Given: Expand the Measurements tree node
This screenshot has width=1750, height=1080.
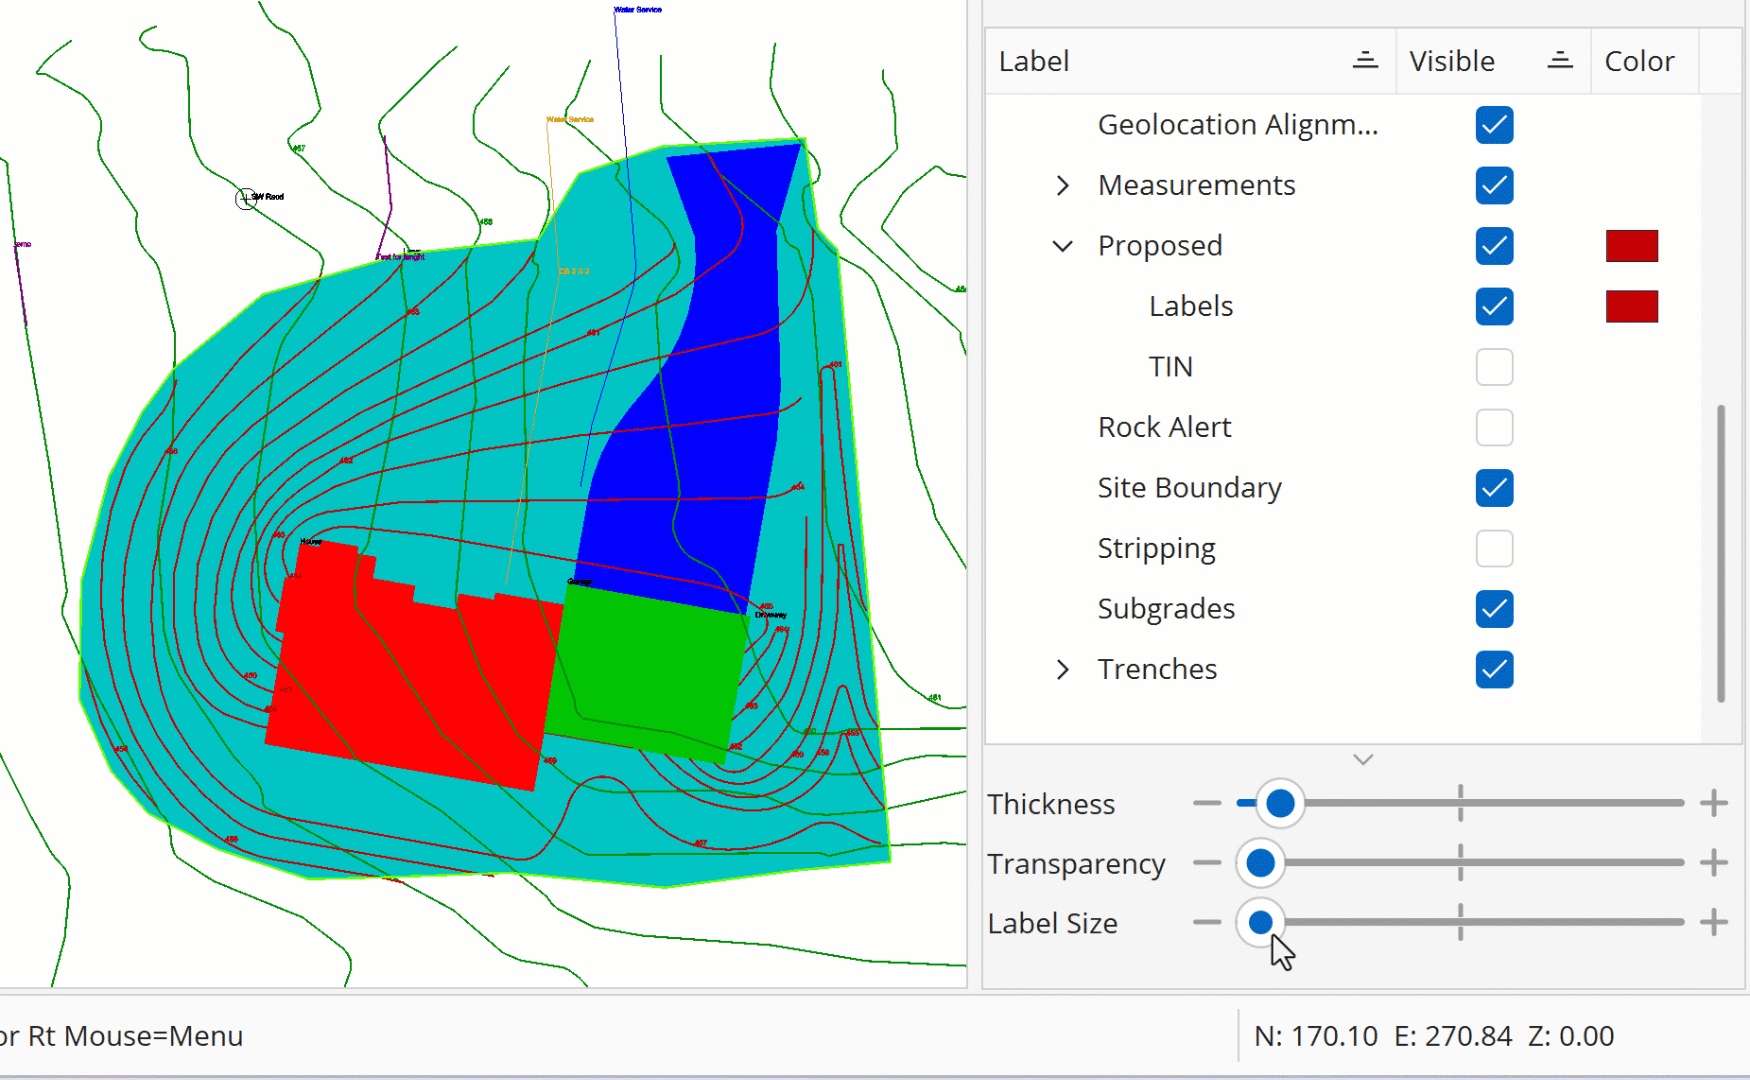Looking at the screenshot, I should pos(1063,186).
